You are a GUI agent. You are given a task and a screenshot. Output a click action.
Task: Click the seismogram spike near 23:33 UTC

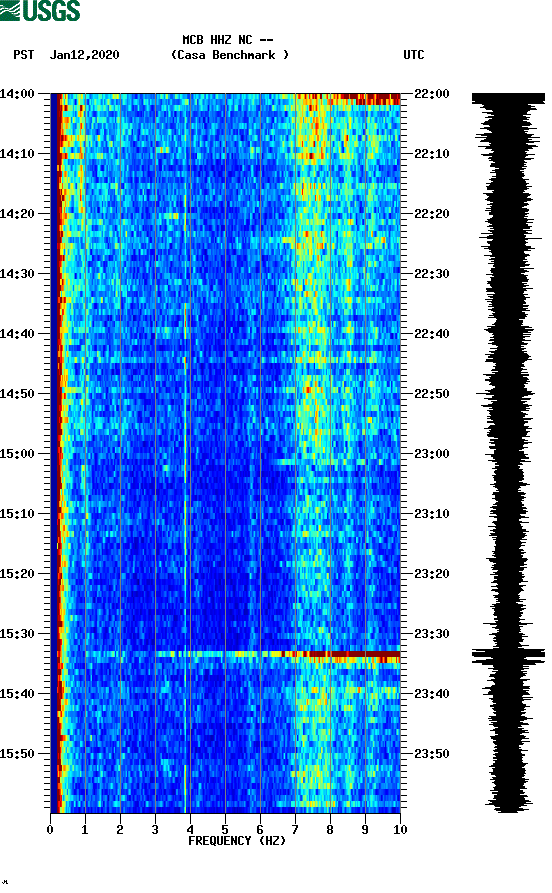click(508, 656)
